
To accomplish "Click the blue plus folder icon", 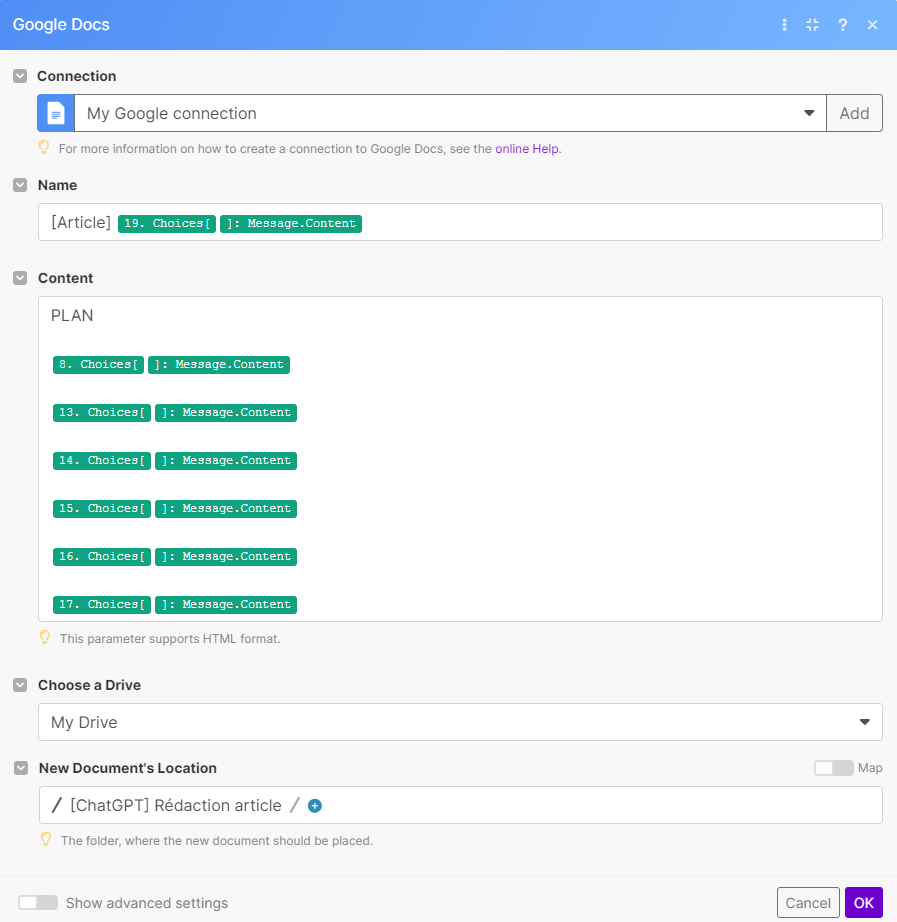I will 315,806.
